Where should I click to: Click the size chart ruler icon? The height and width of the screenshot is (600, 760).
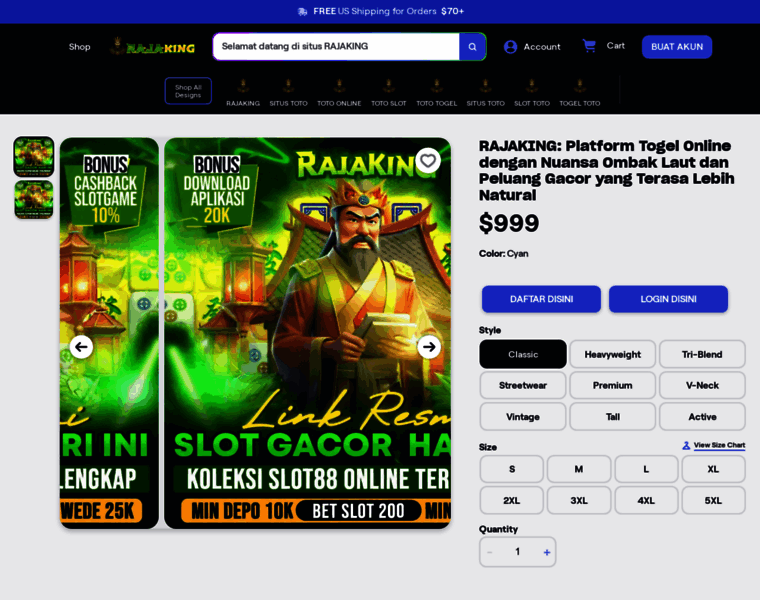click(686, 445)
